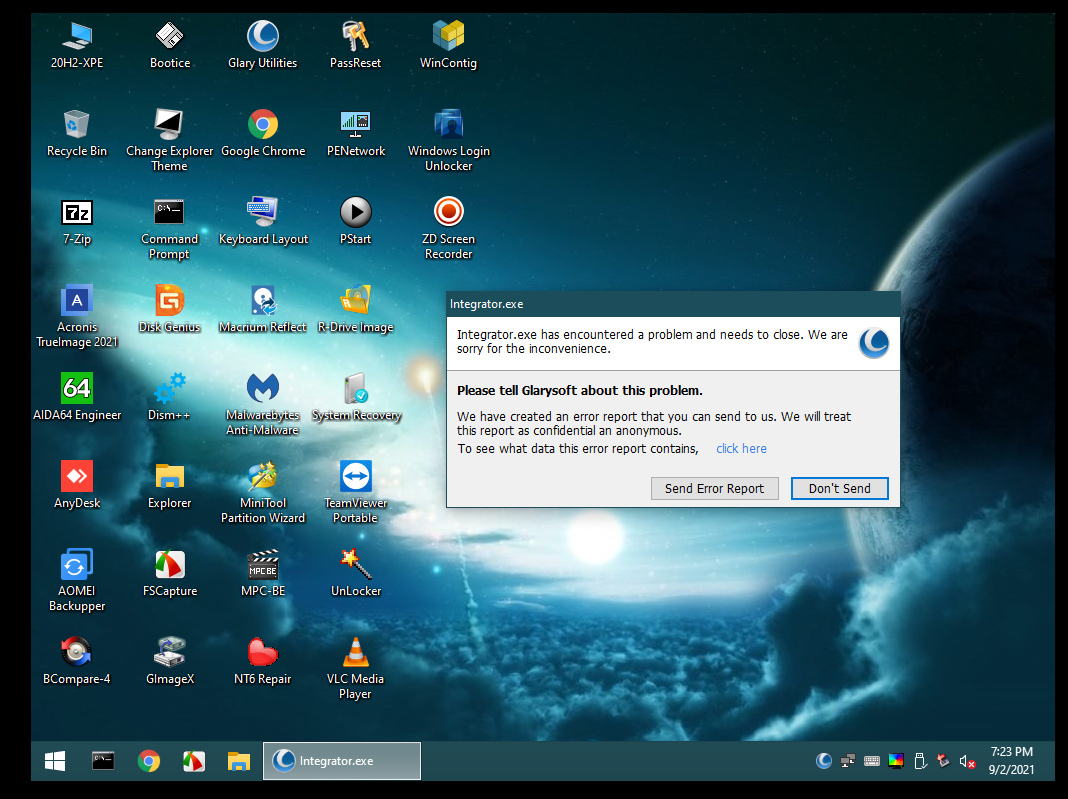Viewport: 1068px width, 799px height.
Task: Open ZD Screen Recorder icon
Action: pos(448,228)
